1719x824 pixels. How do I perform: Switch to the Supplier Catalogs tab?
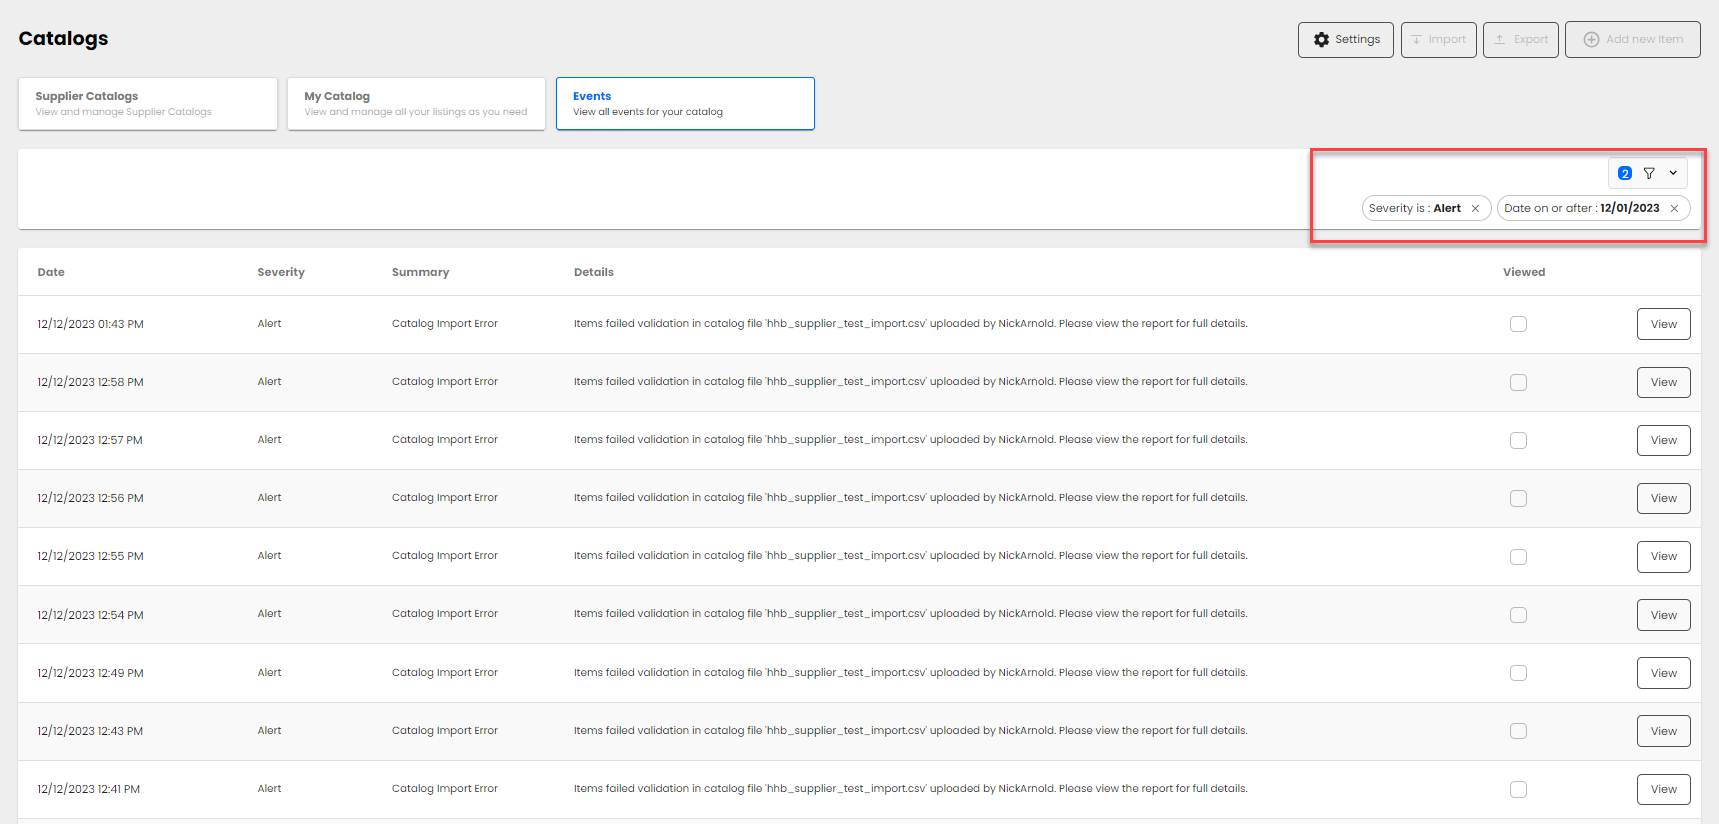(x=147, y=104)
